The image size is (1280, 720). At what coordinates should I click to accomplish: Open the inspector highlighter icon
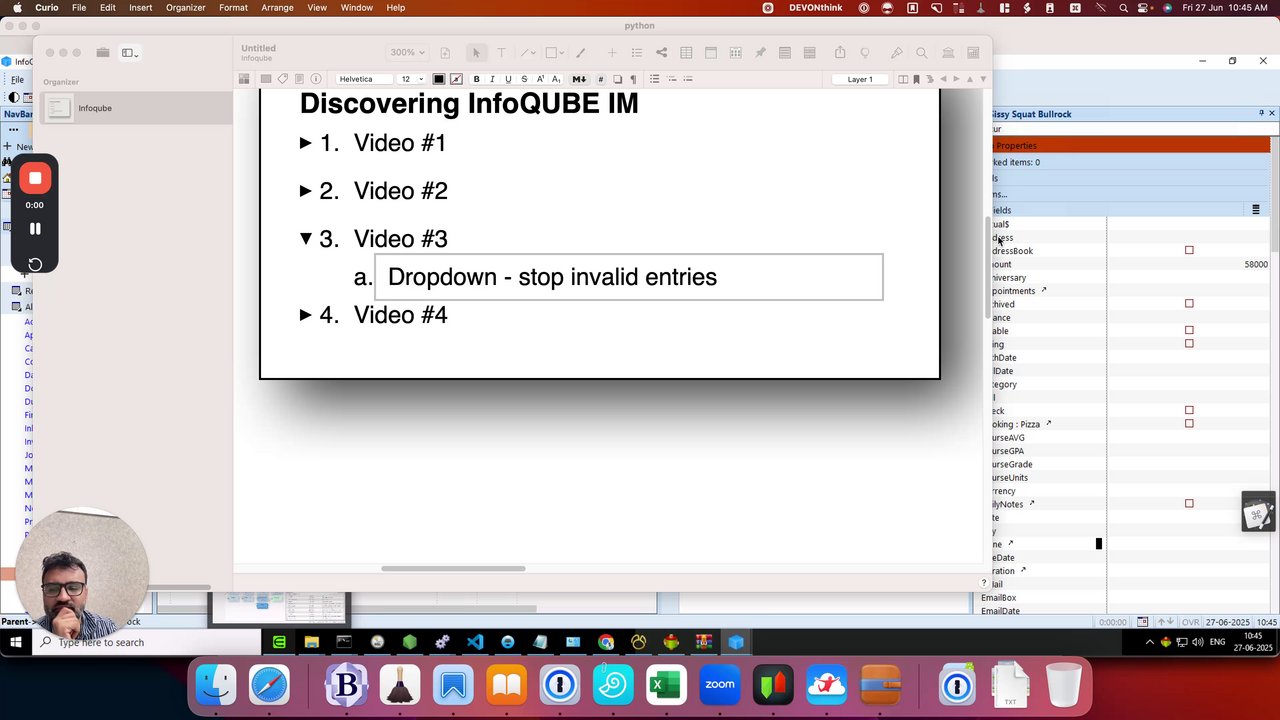(896, 53)
